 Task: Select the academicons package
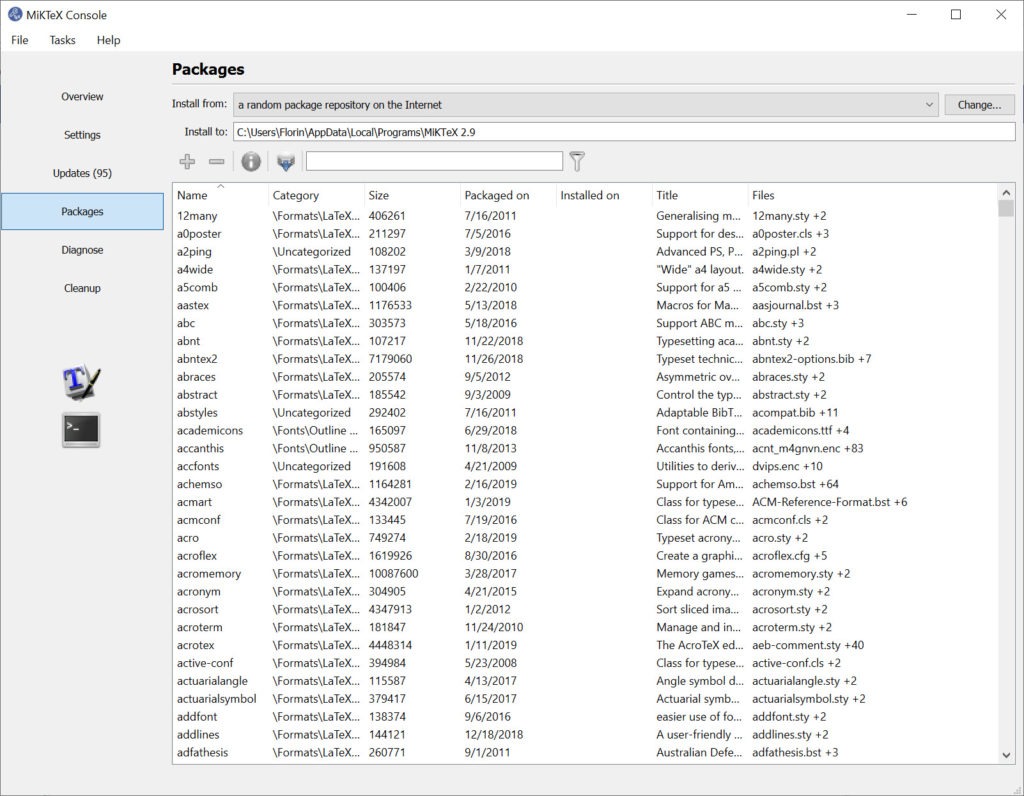(x=210, y=430)
